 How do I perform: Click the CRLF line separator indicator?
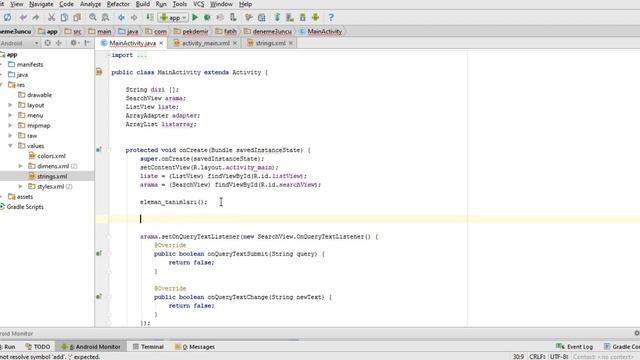[x=537, y=357]
